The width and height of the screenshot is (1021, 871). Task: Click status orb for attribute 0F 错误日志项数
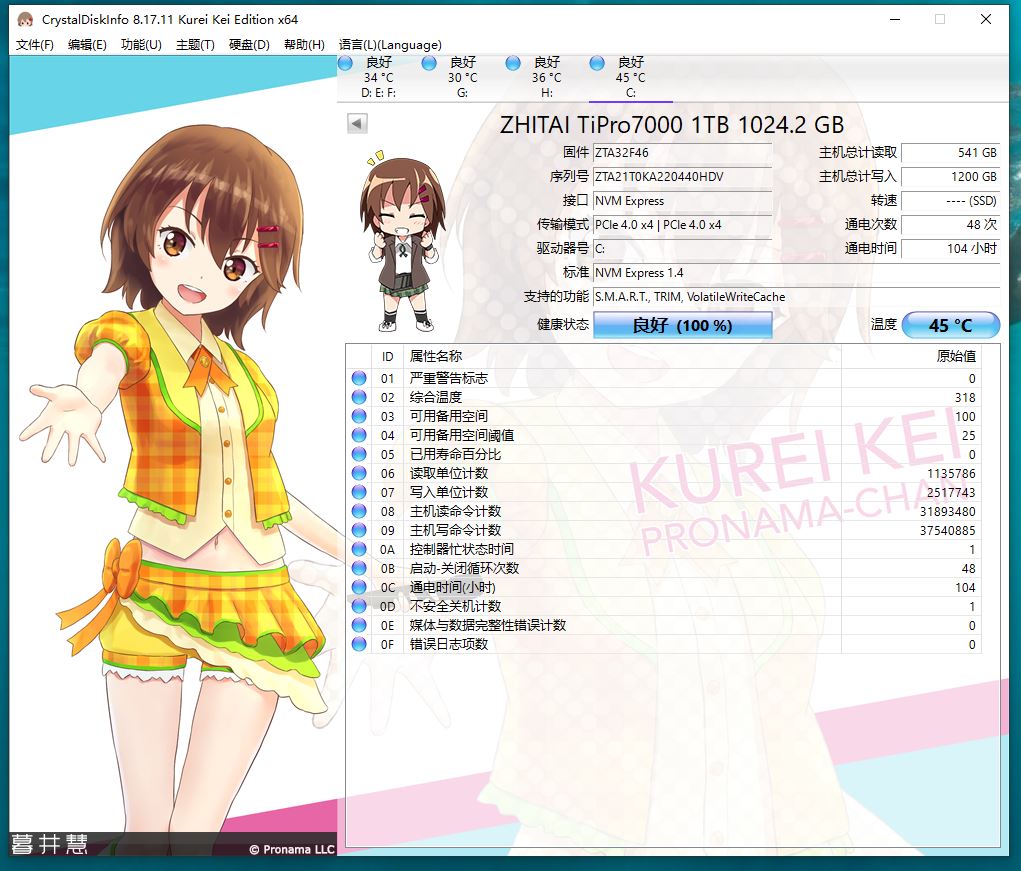359,644
